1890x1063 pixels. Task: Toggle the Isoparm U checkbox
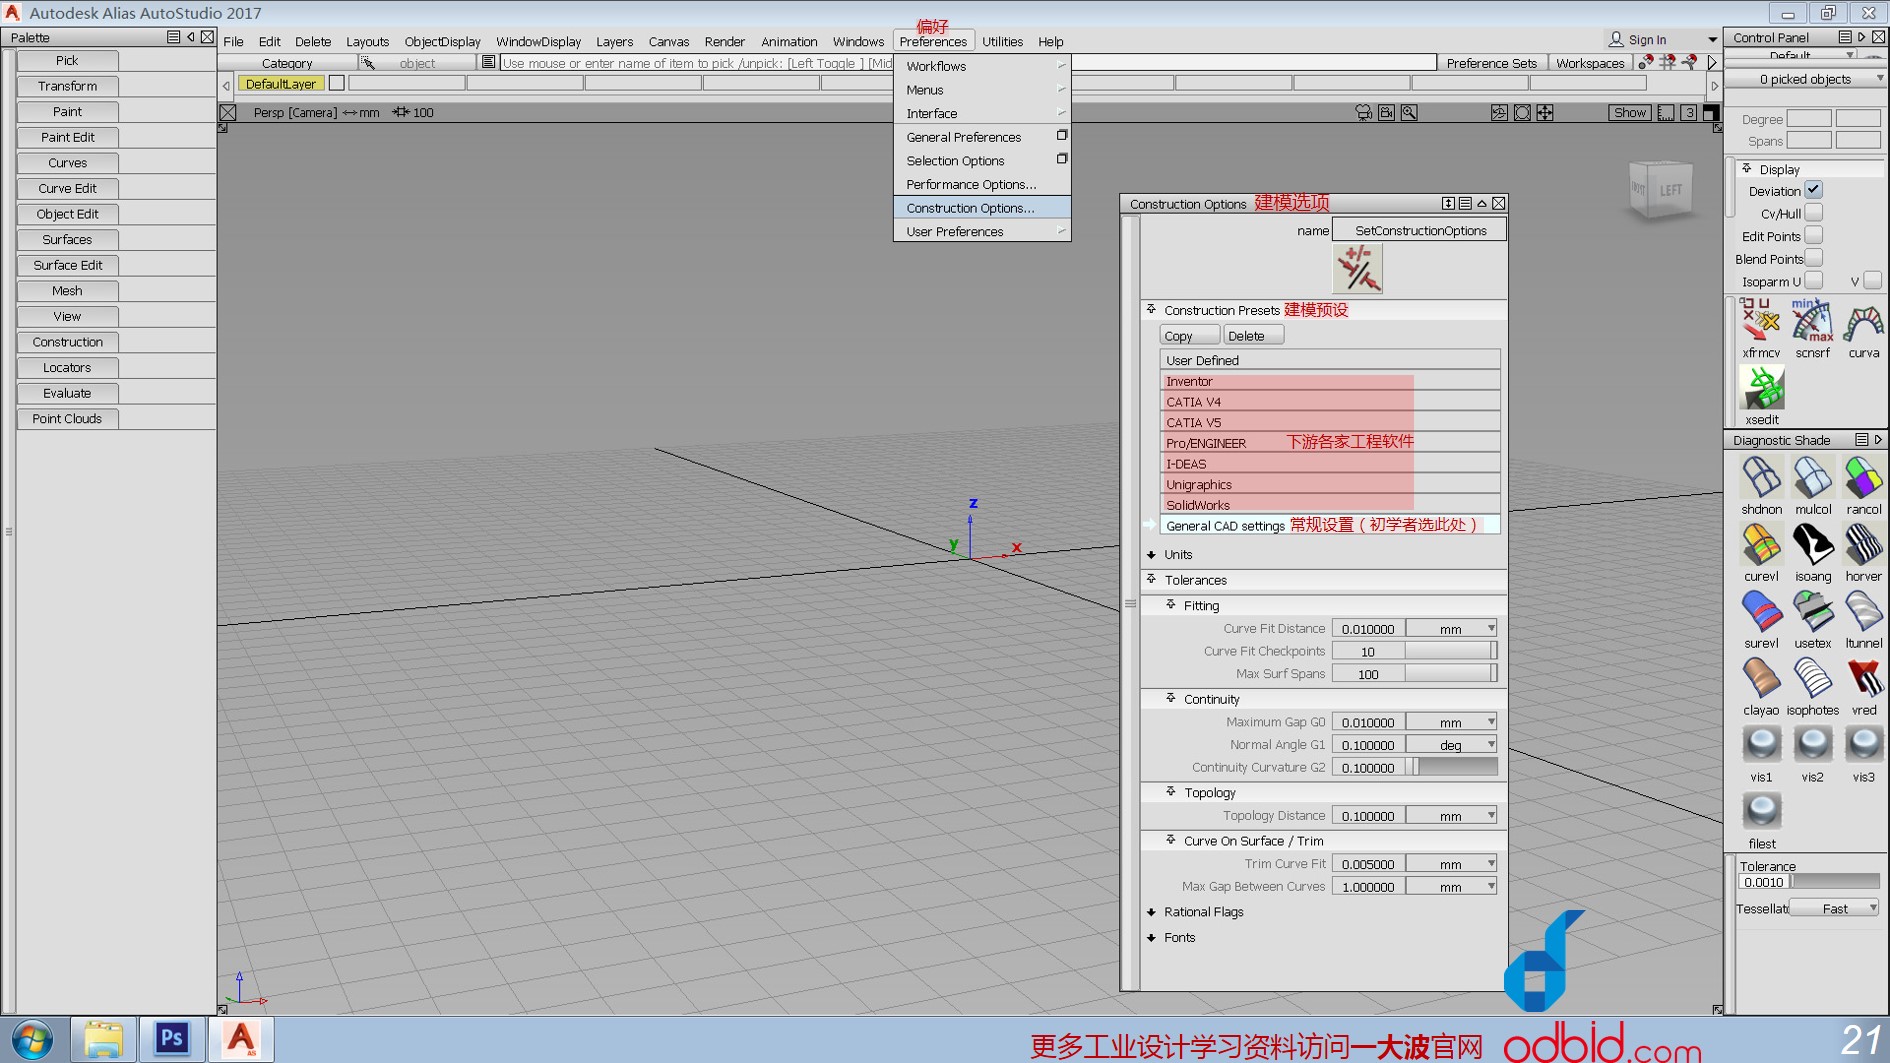(1813, 281)
